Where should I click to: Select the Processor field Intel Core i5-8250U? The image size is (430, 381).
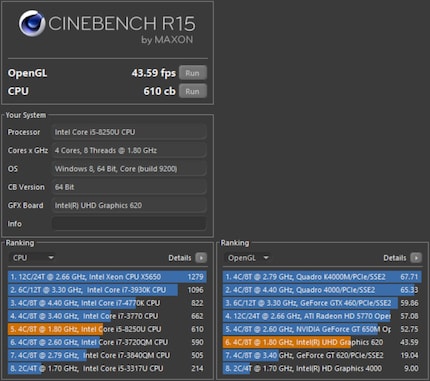[129, 132]
